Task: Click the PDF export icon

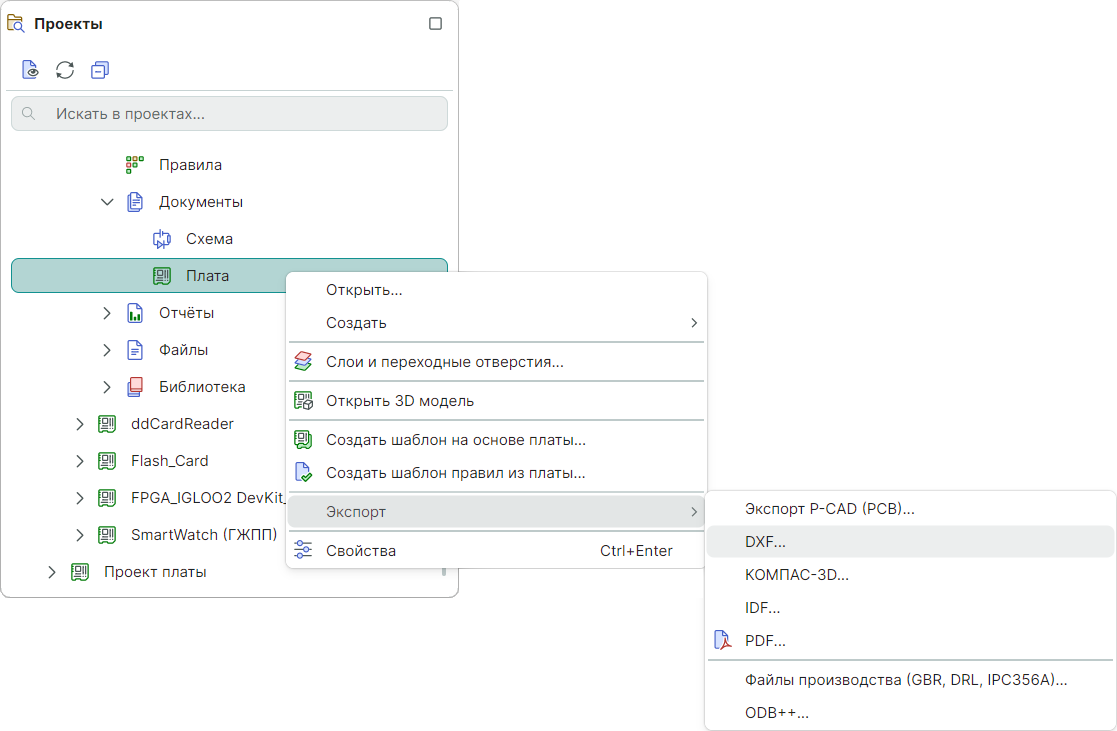Action: [x=722, y=640]
